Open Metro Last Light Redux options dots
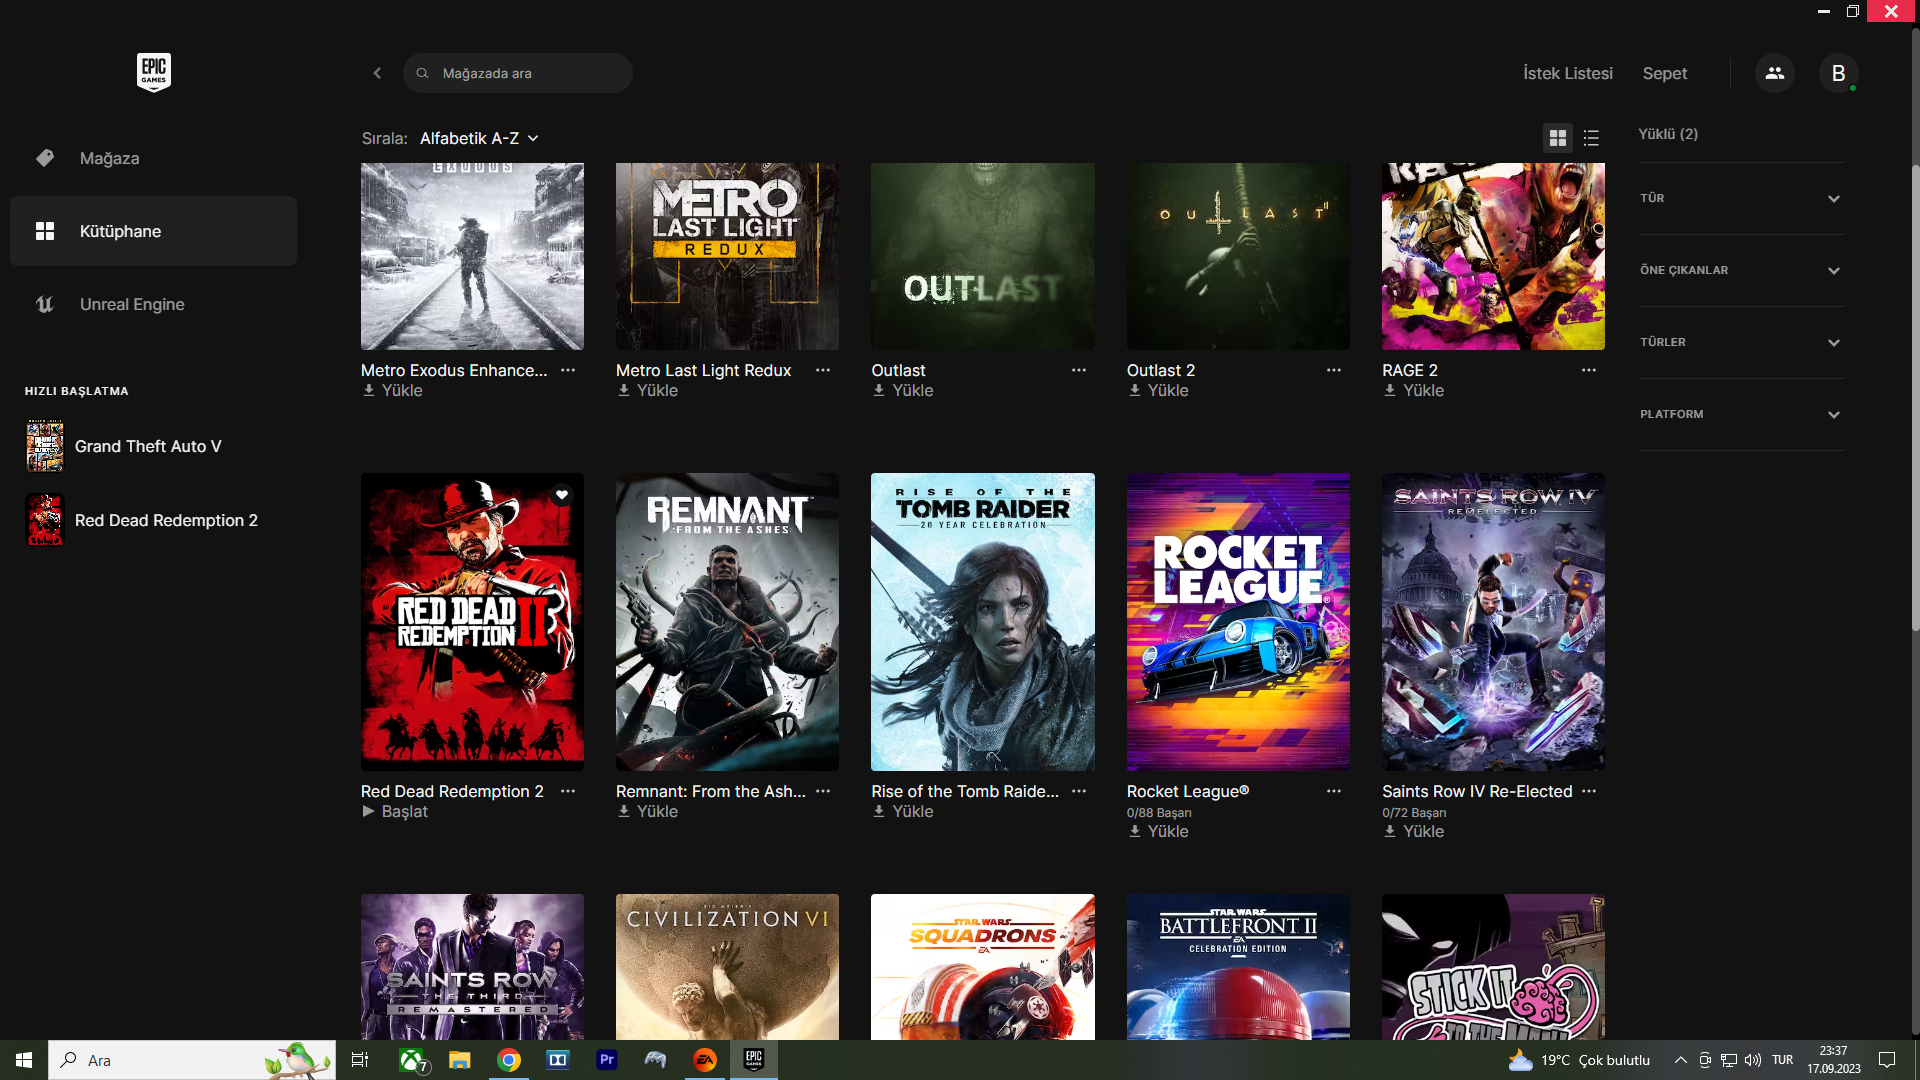Viewport: 1920px width, 1080px height. coord(823,370)
